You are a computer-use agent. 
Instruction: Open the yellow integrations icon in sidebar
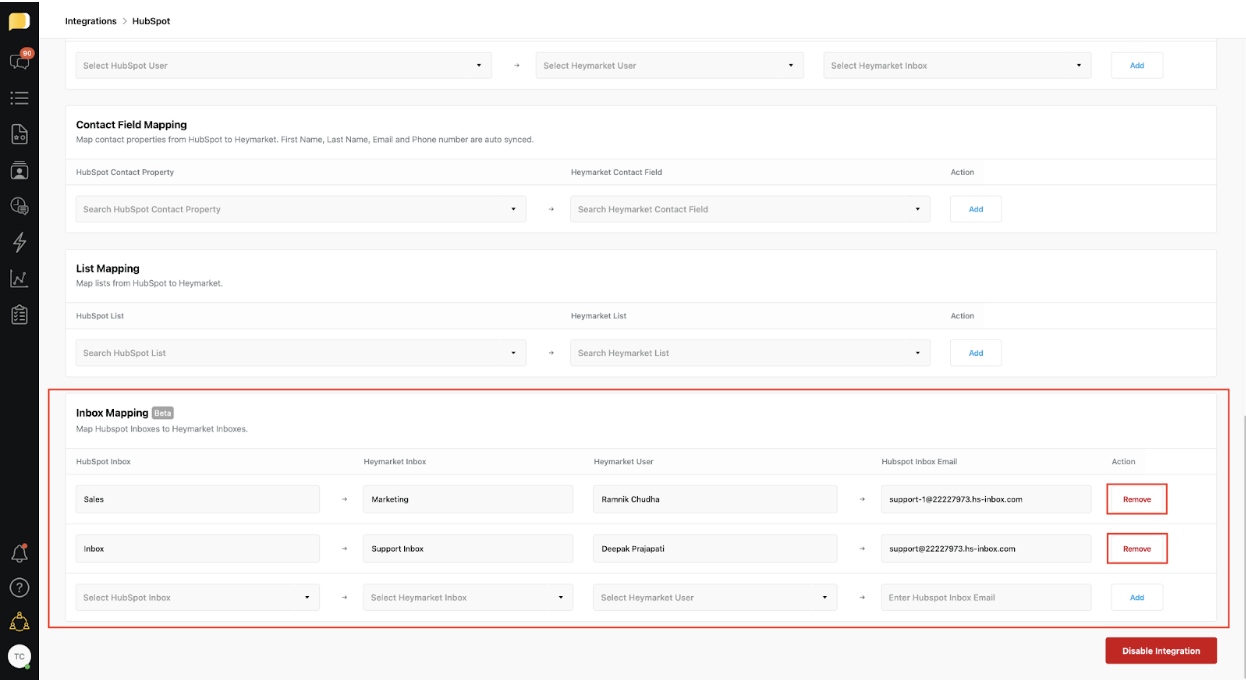point(19,622)
